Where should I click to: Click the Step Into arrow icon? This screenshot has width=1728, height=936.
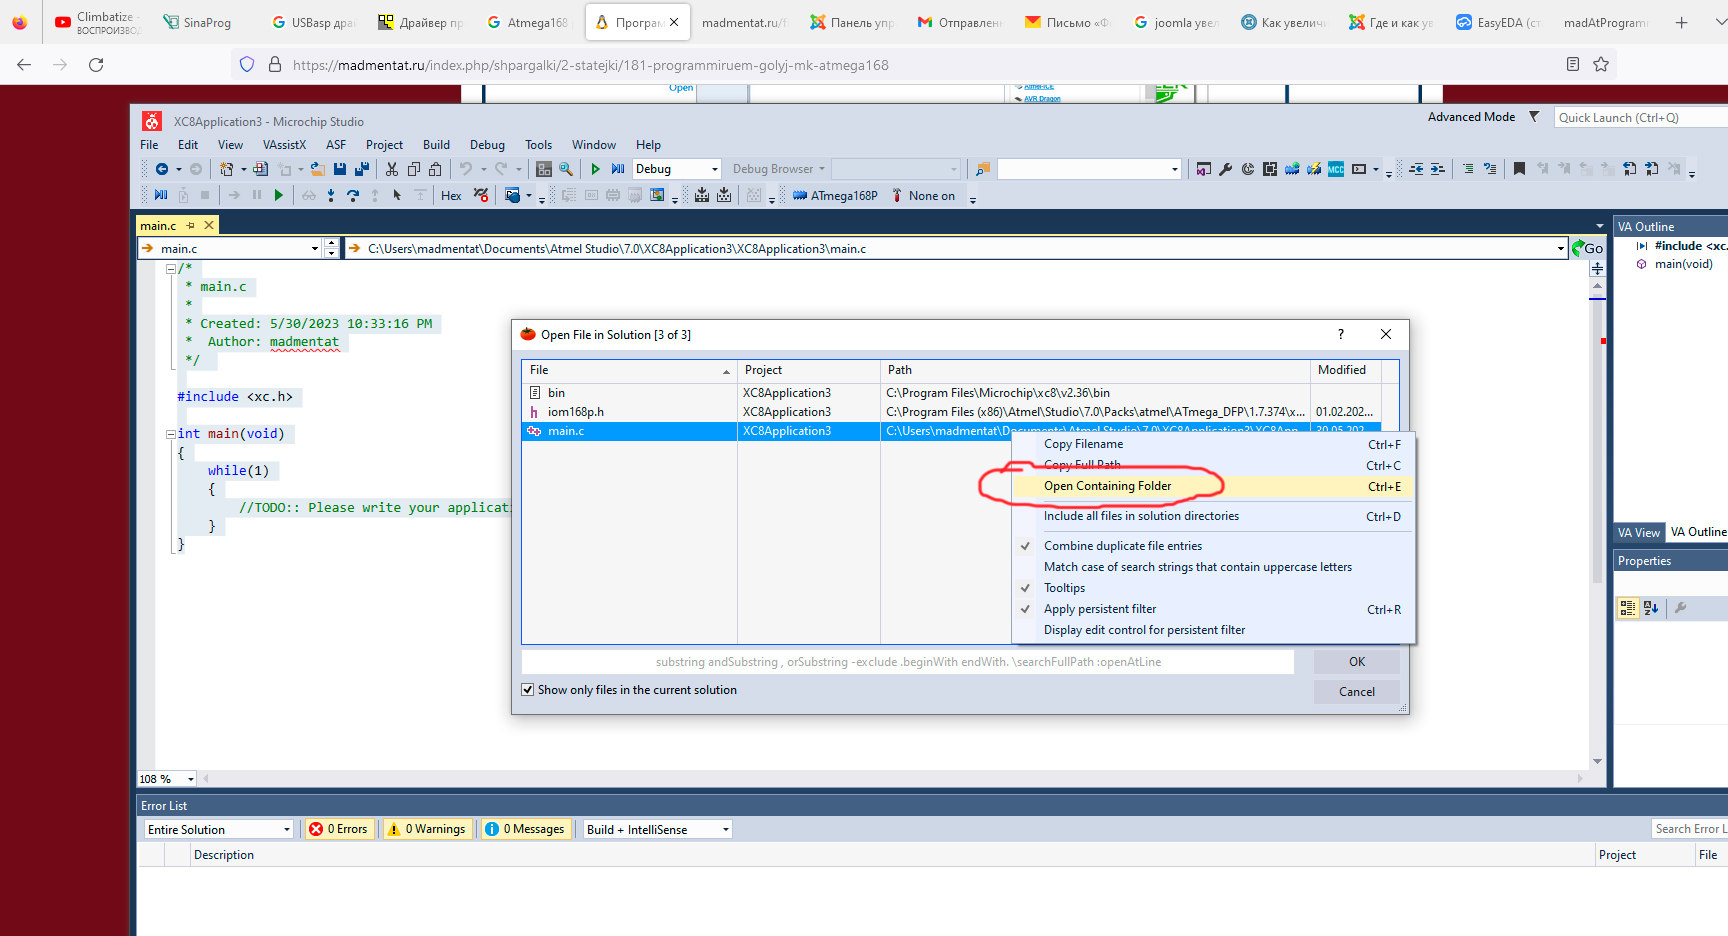[331, 196]
